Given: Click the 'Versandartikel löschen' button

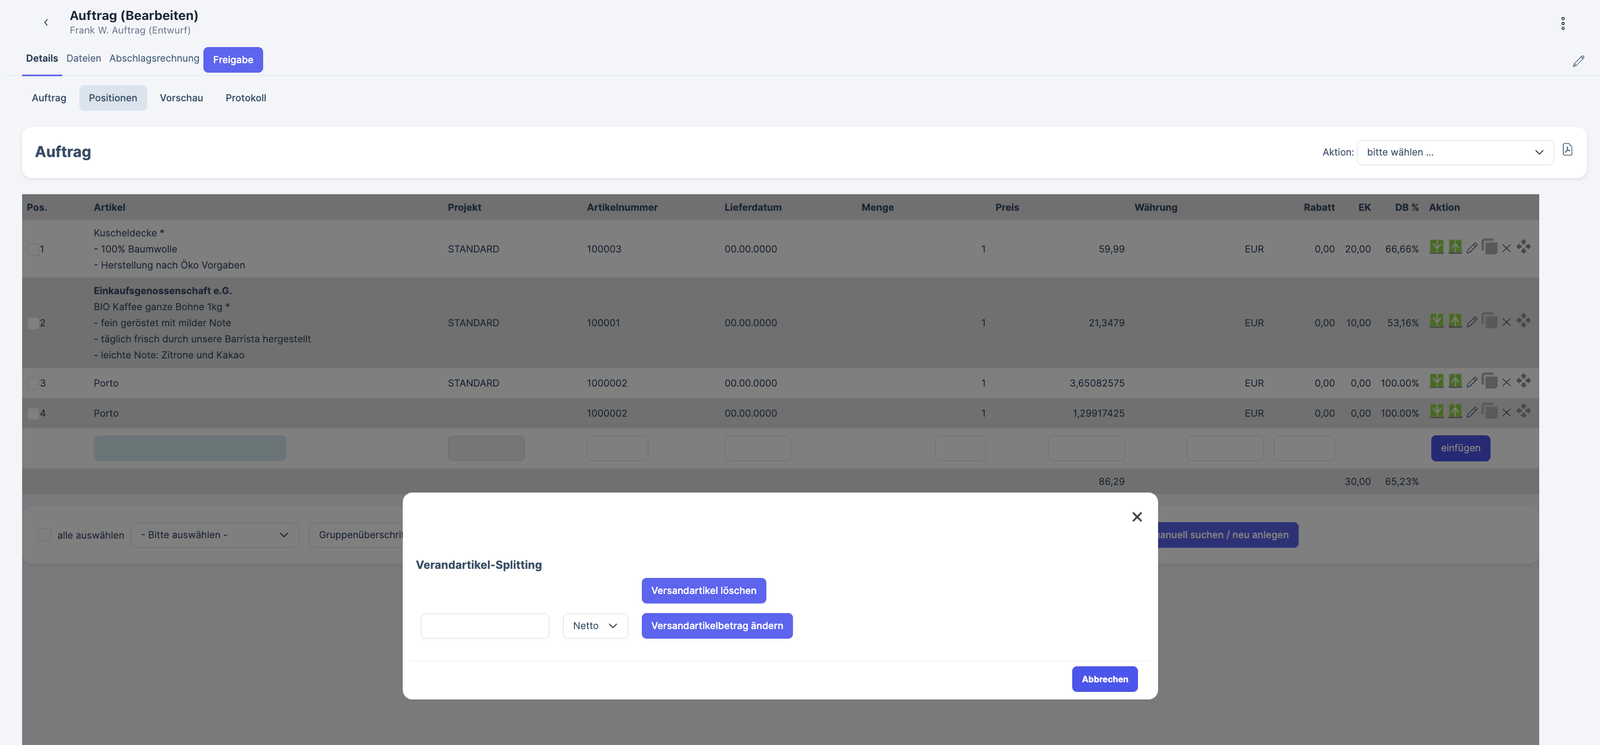Looking at the screenshot, I should coord(703,591).
